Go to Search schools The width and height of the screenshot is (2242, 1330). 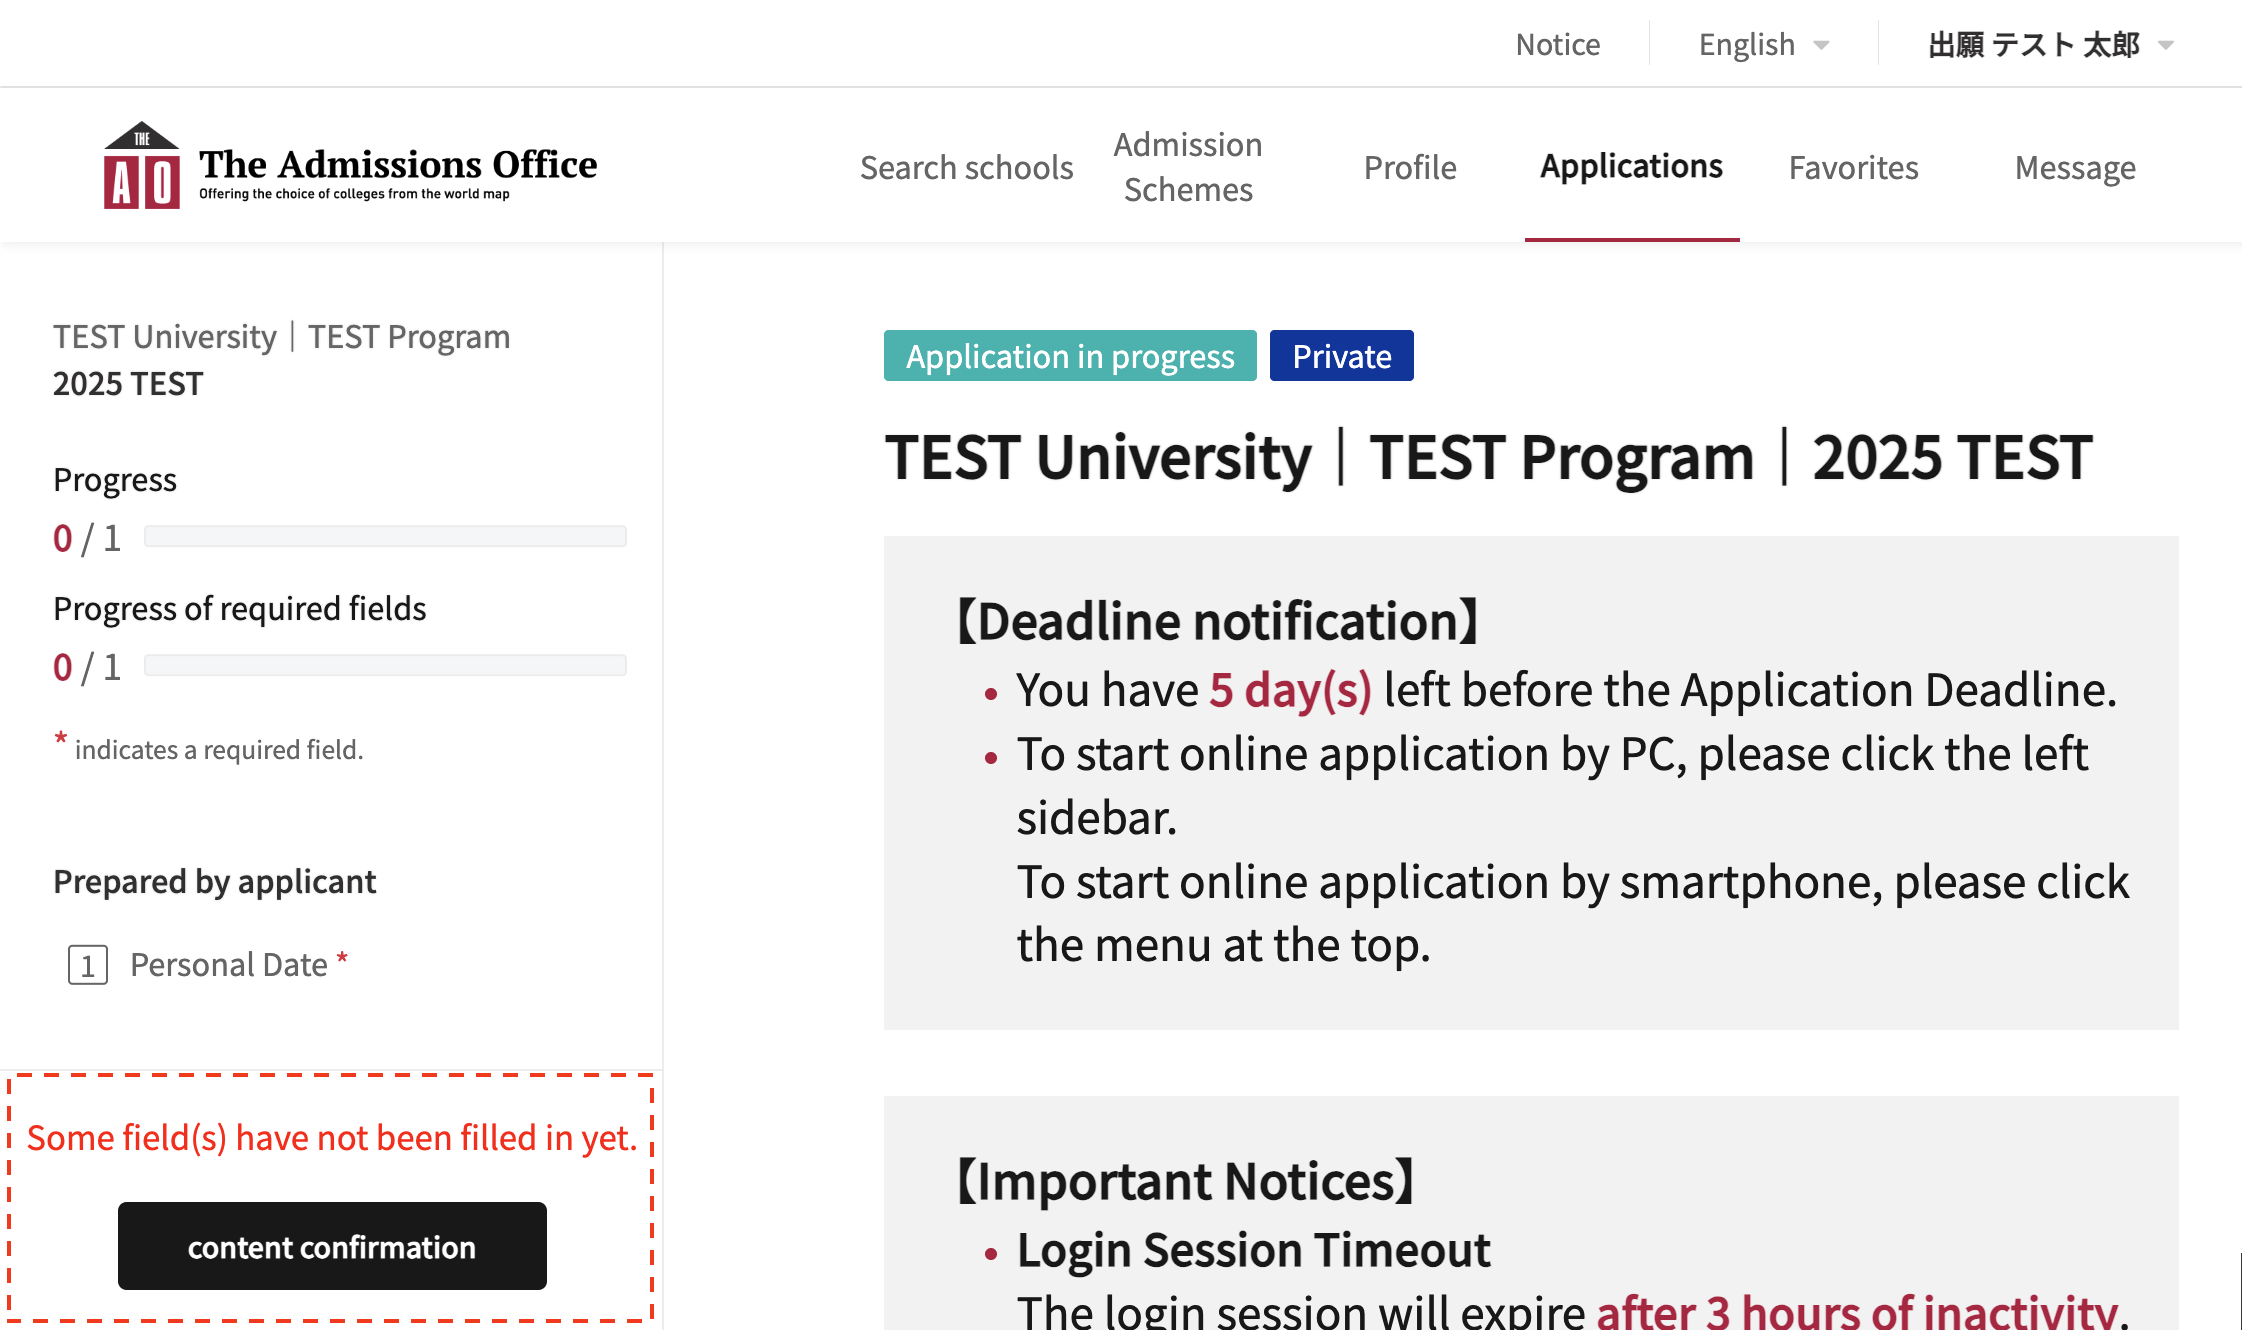[x=966, y=167]
